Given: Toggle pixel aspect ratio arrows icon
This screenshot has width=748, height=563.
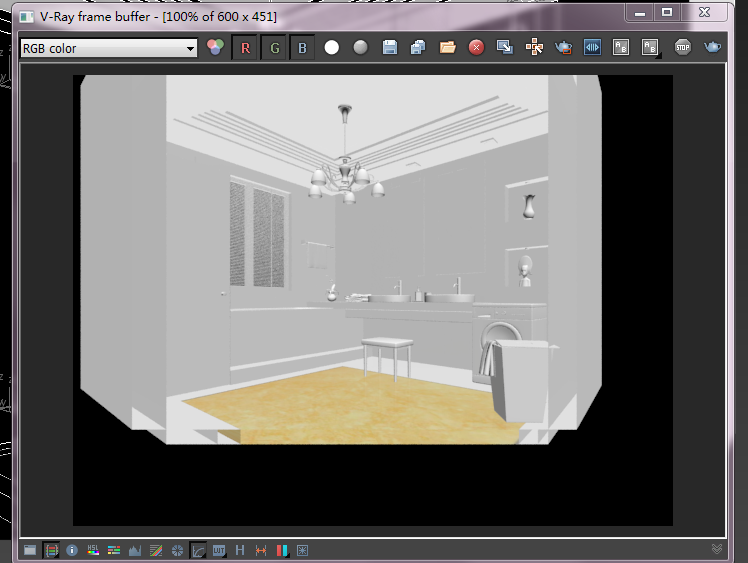Looking at the screenshot, I should [x=261, y=550].
